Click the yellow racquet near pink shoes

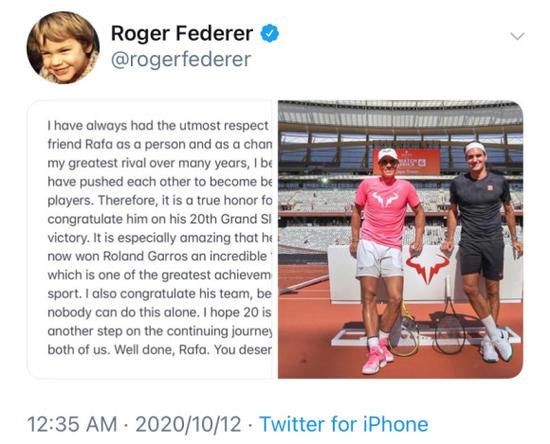405,330
